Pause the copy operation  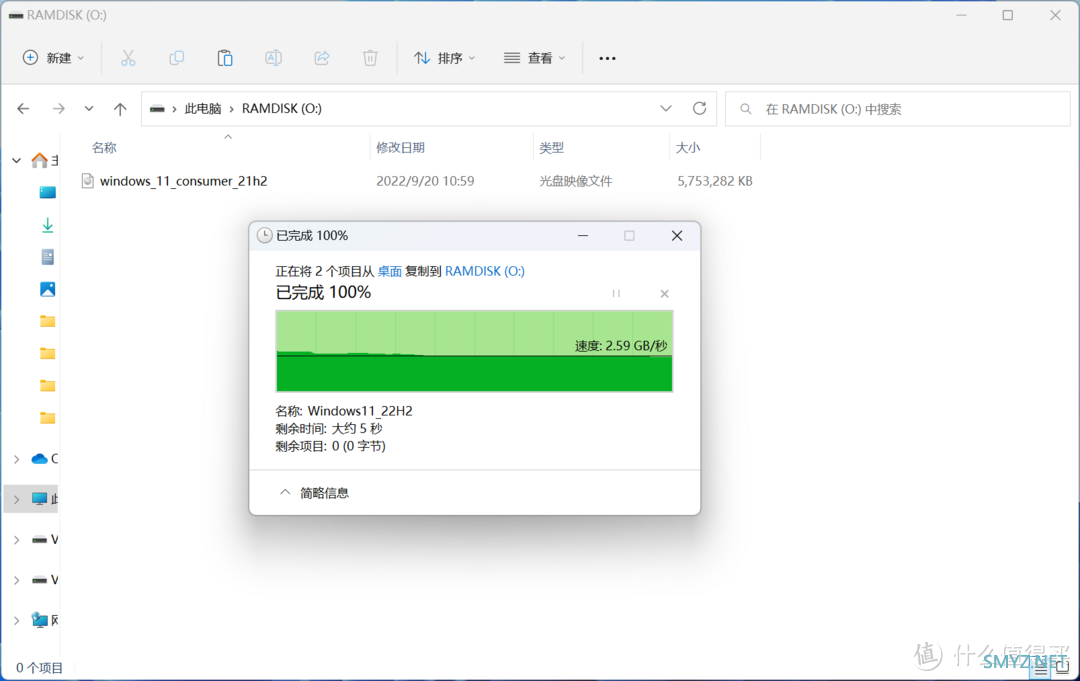click(616, 293)
